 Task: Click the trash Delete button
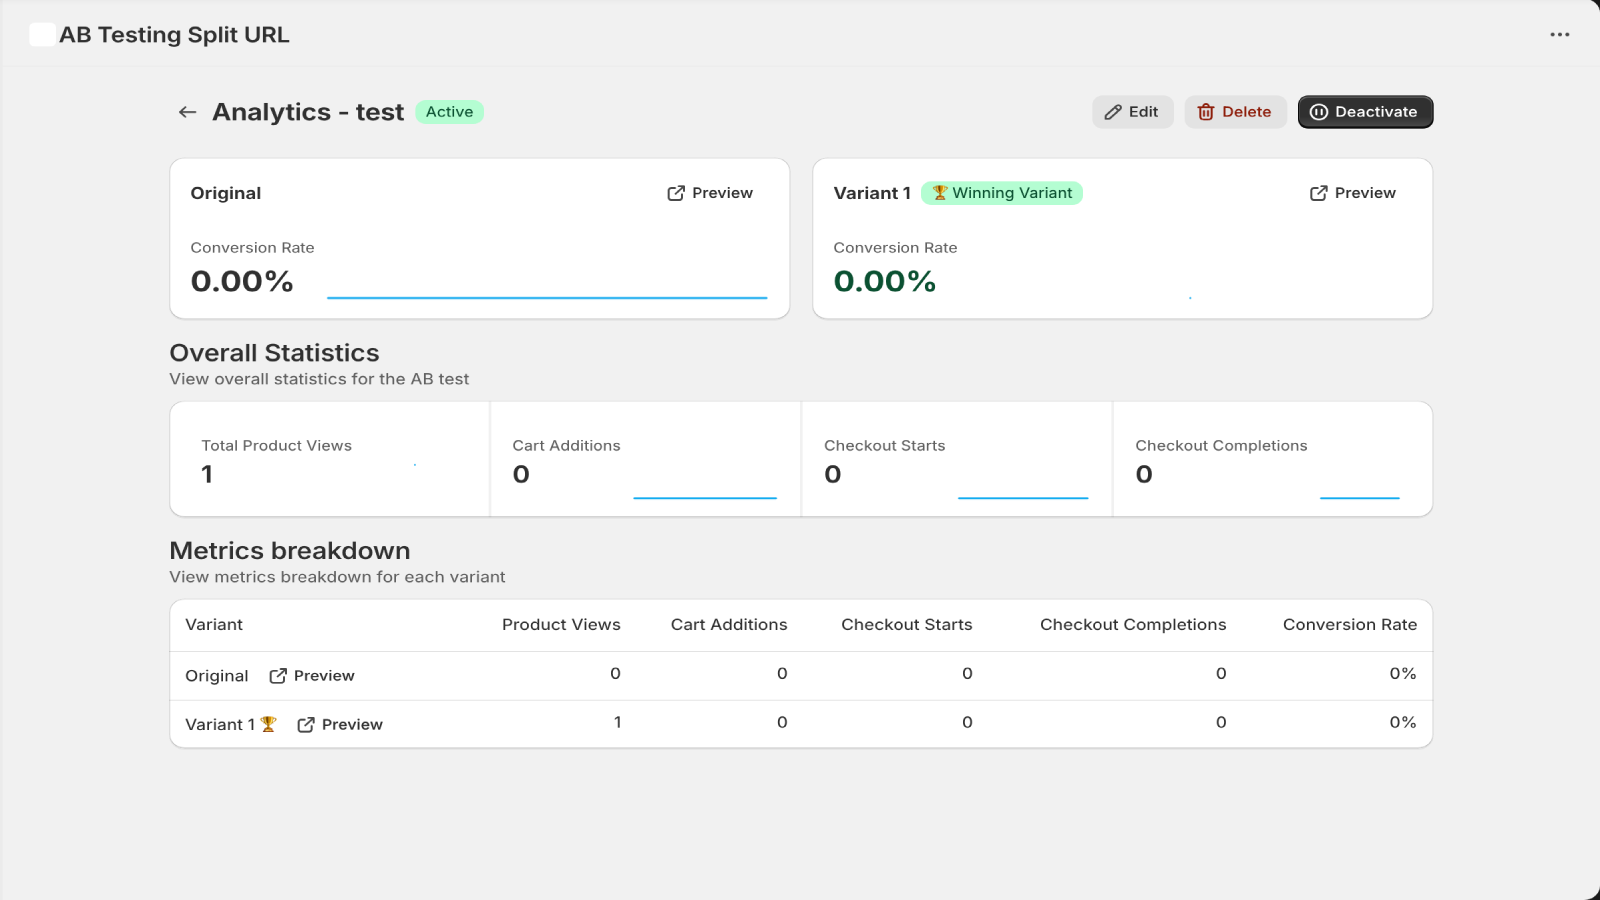1235,112
